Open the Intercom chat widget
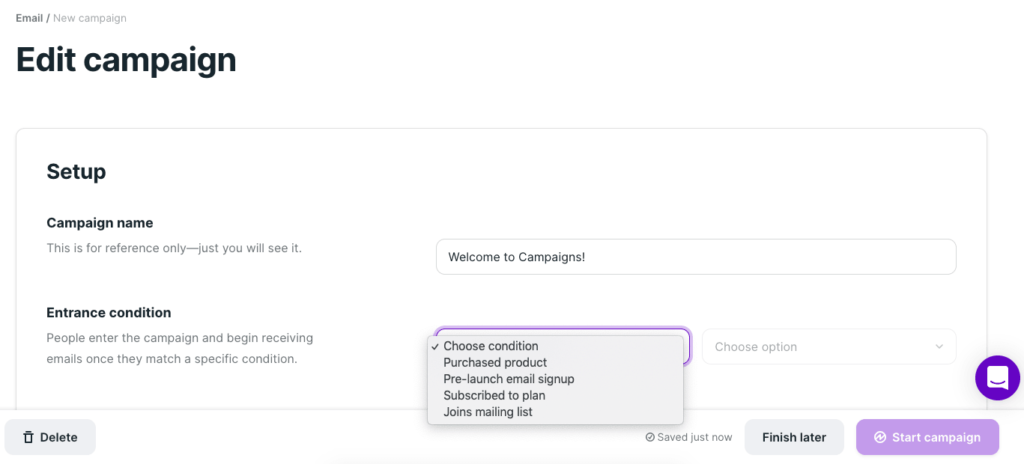Viewport: 1024px width, 464px height. click(997, 378)
